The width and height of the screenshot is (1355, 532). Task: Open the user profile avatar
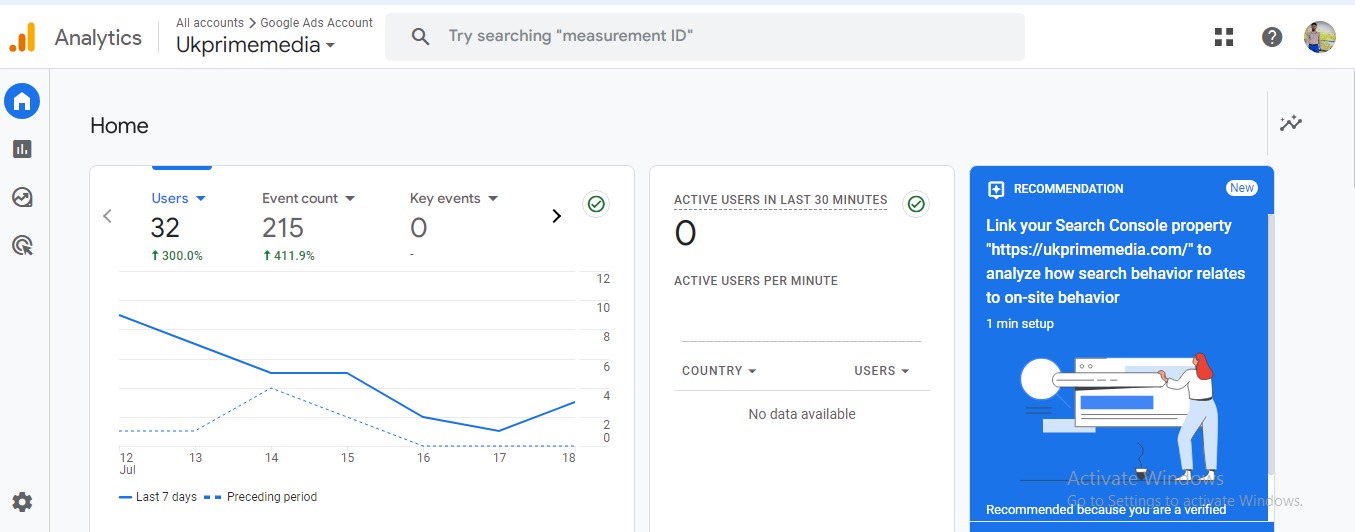pyautogui.click(x=1319, y=37)
